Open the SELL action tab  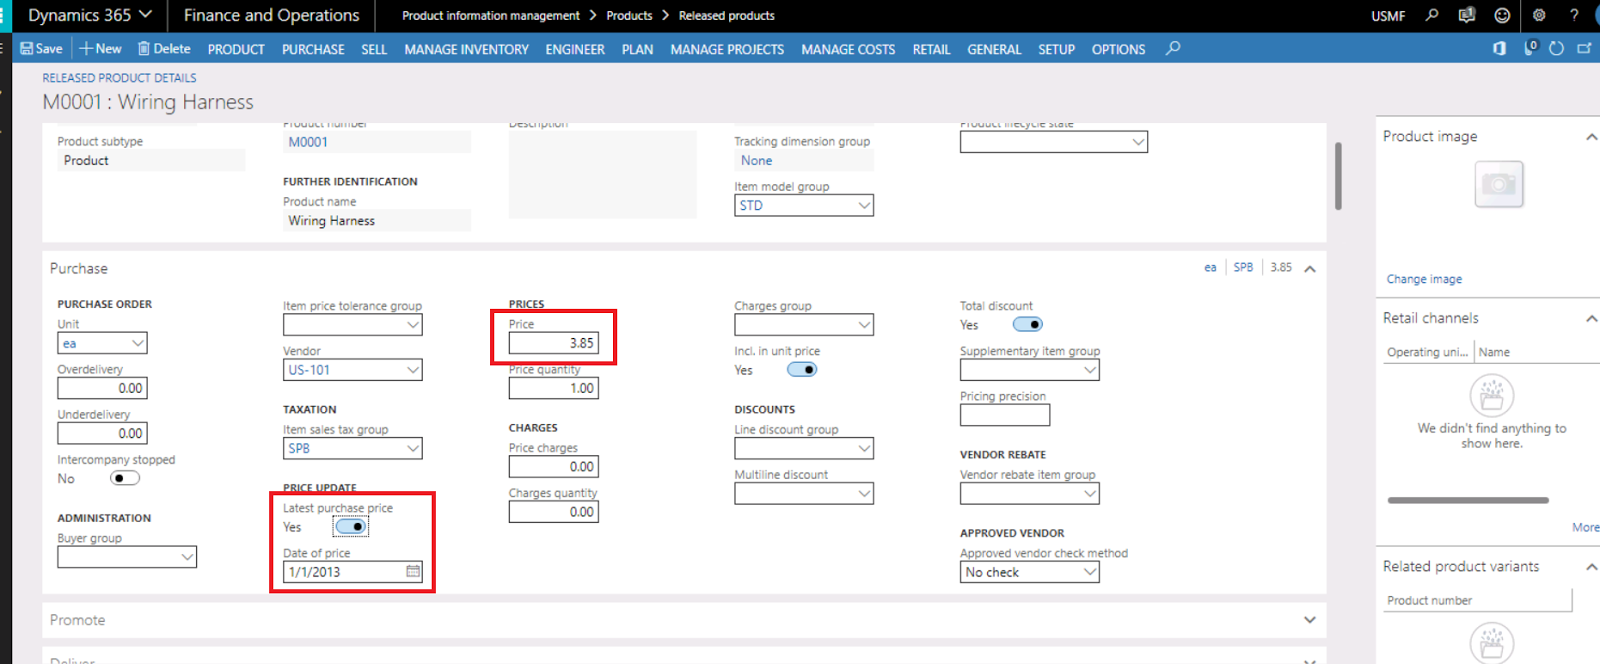point(374,49)
